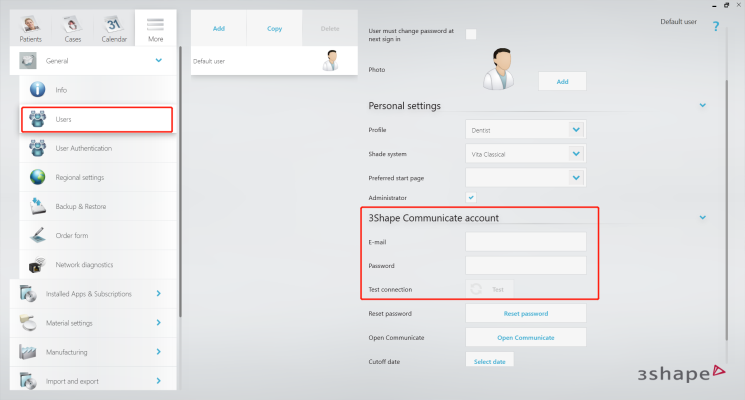Click Import and export icon
745x400 pixels.
pos(28,381)
